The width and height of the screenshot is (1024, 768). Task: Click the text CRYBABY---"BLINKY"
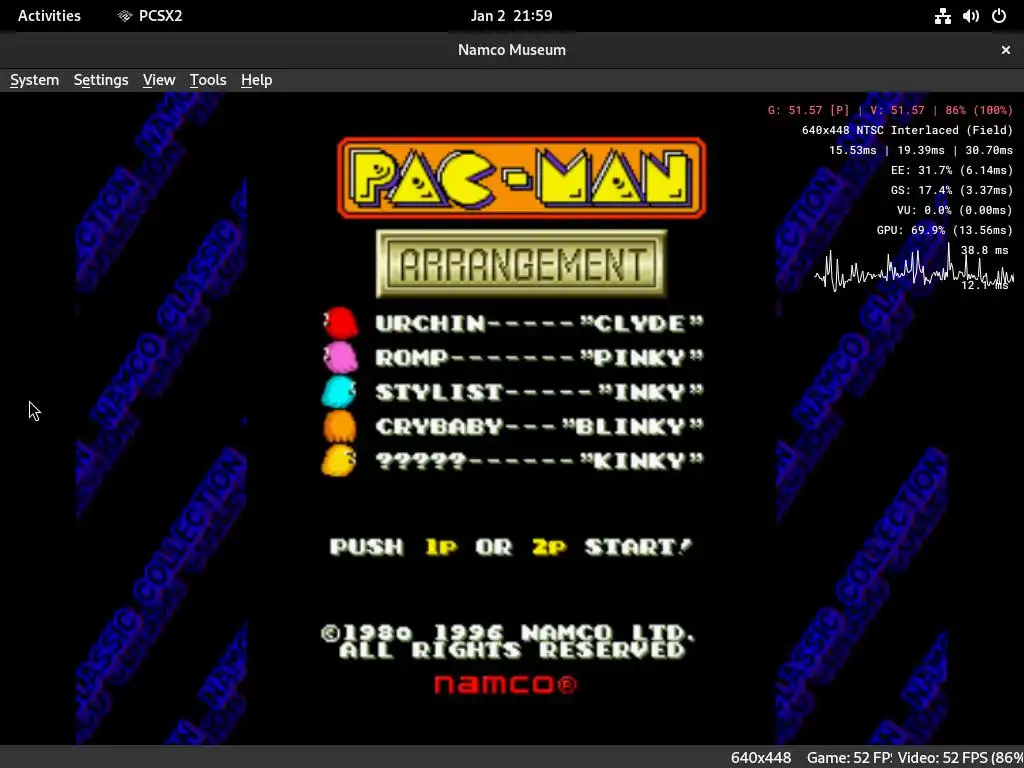click(x=539, y=426)
